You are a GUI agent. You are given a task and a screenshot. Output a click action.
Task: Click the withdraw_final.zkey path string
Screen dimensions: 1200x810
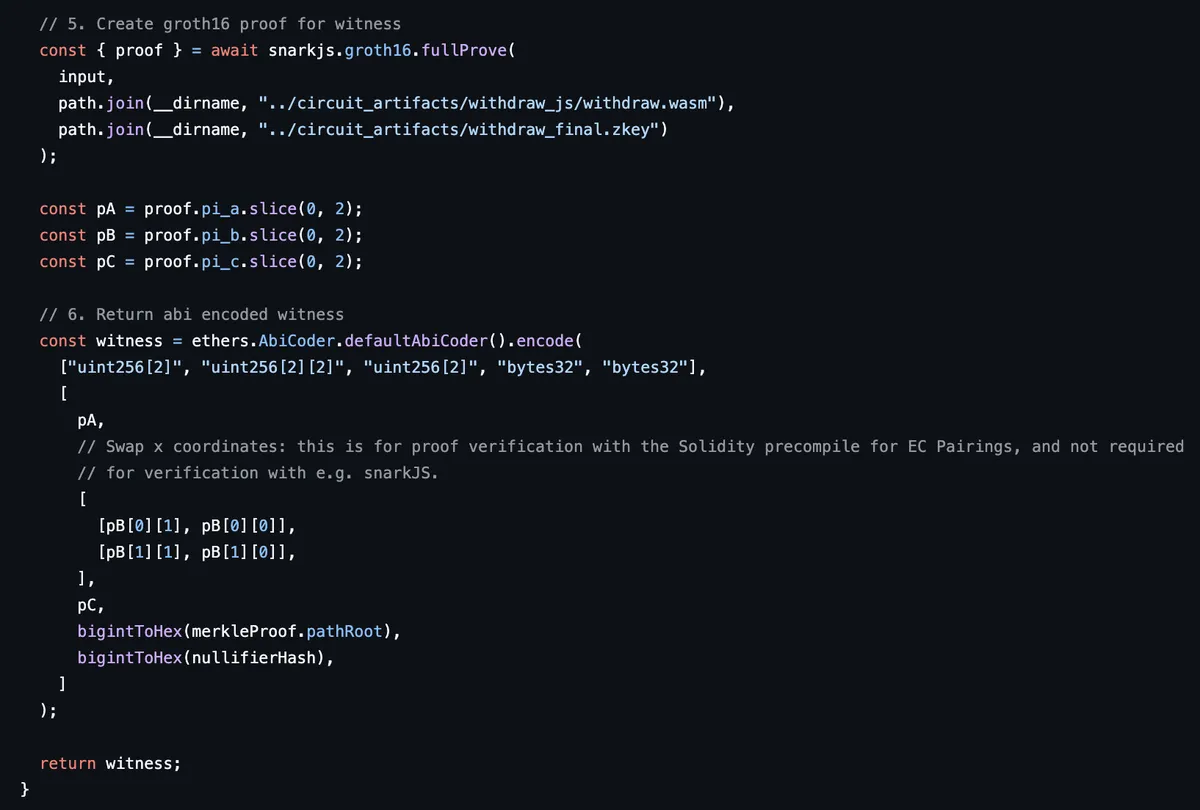[462, 129]
